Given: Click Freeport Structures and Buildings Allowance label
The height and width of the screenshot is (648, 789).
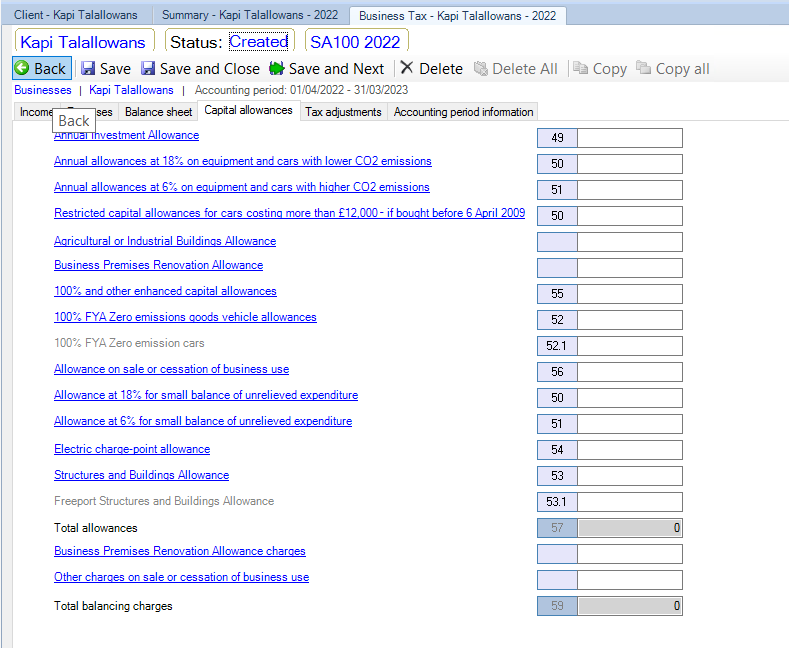Looking at the screenshot, I should [x=164, y=501].
